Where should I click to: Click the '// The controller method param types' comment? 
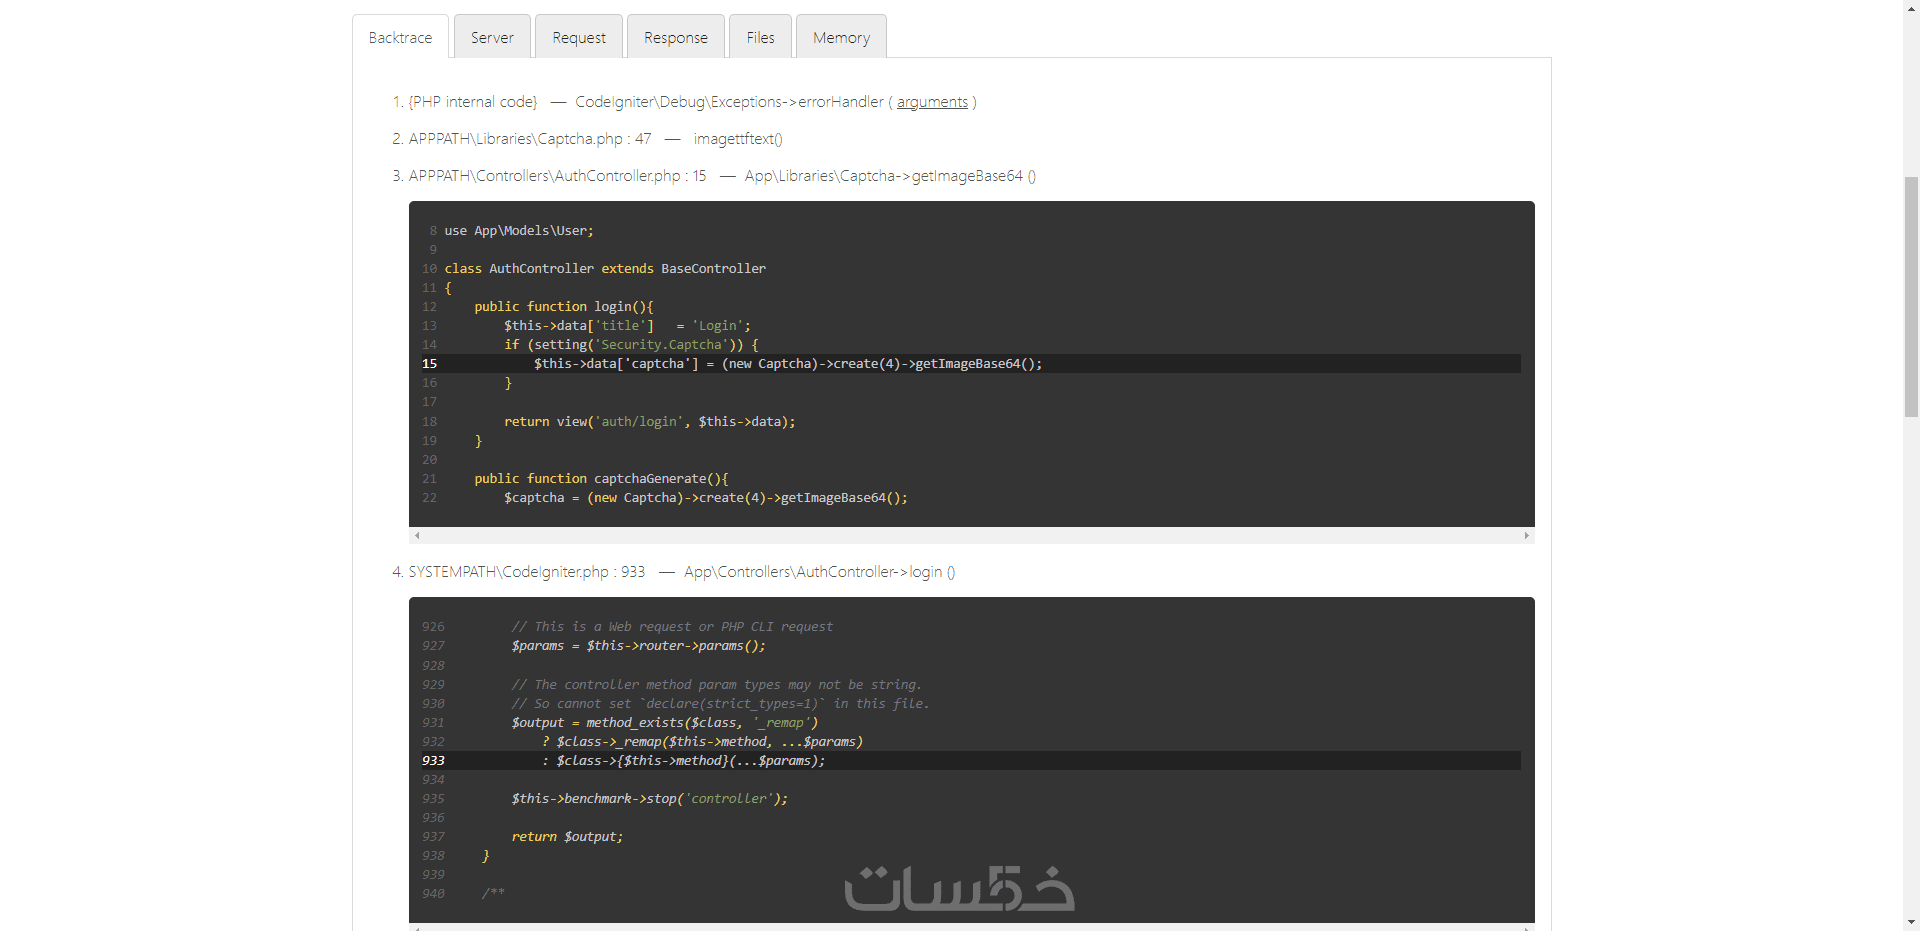coord(717,685)
